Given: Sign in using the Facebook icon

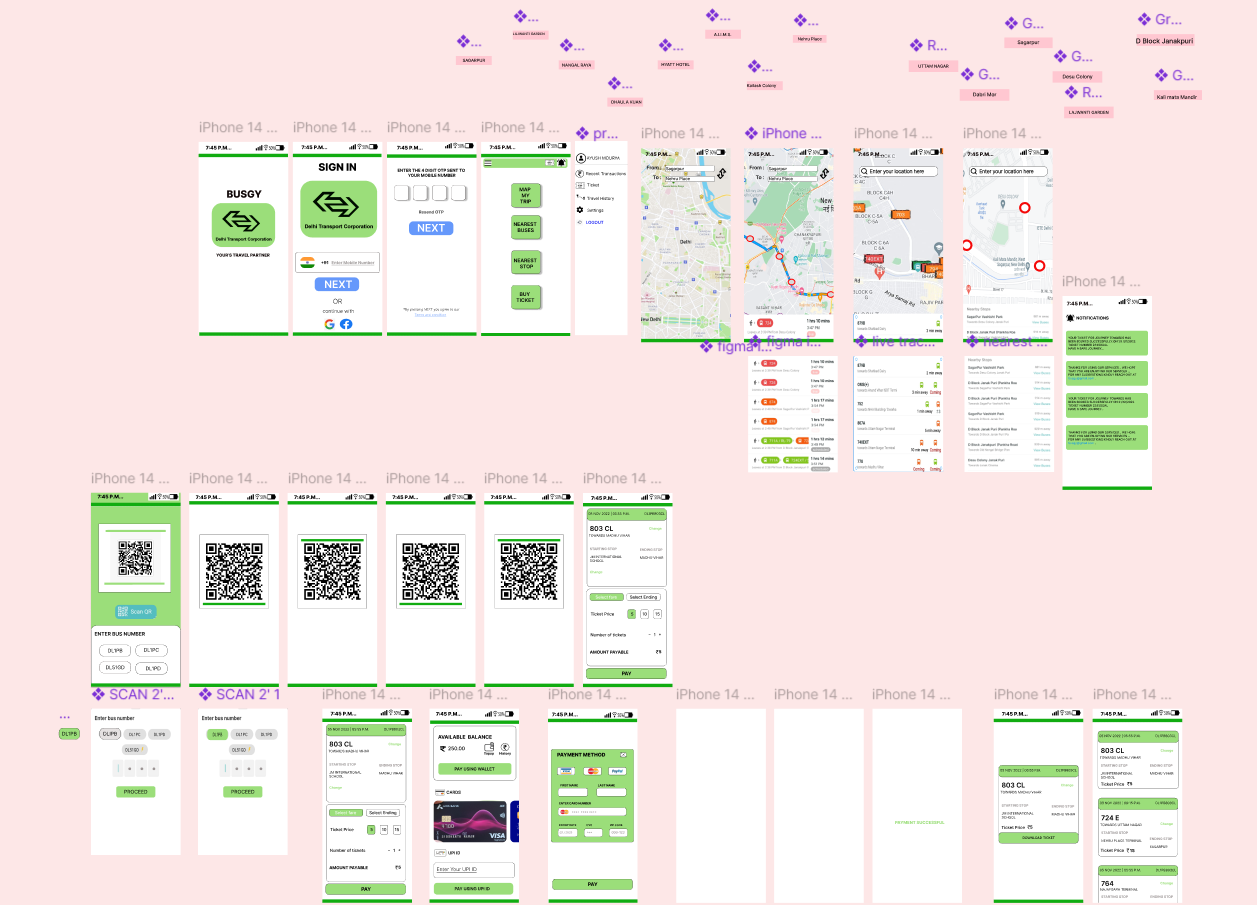Looking at the screenshot, I should click(347, 324).
